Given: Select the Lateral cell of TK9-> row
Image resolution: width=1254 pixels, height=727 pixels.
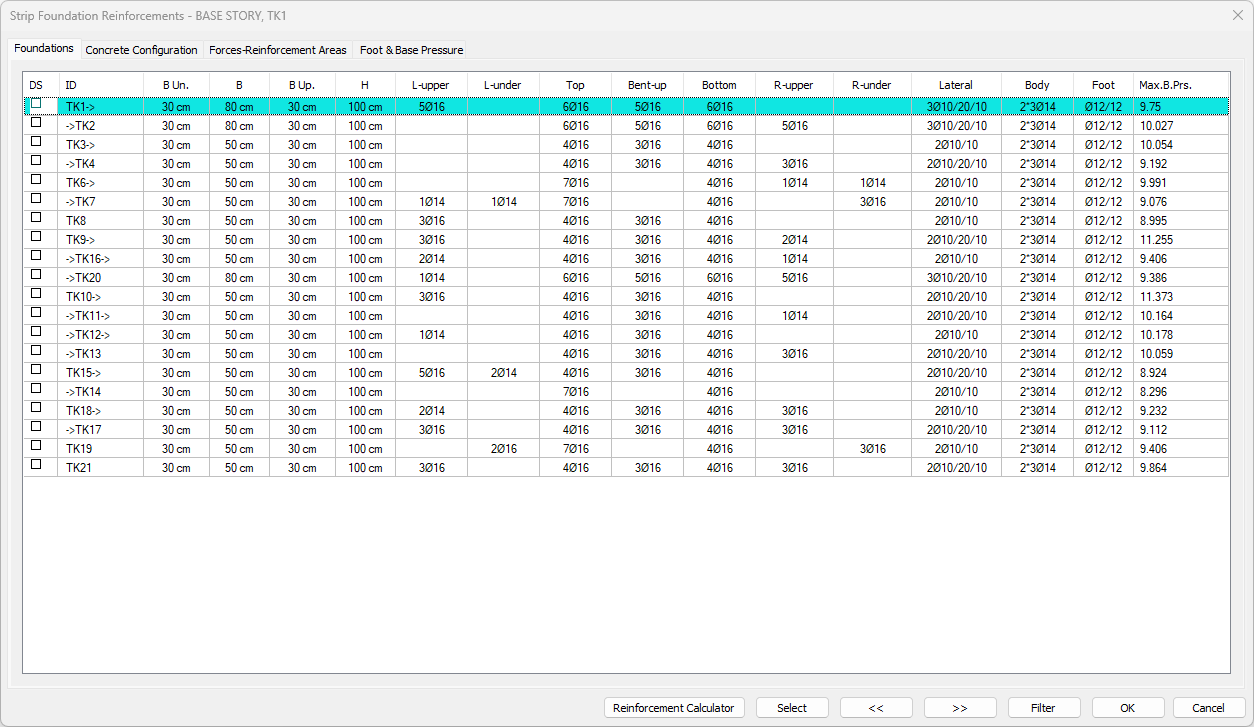Looking at the screenshot, I should click(x=956, y=240).
